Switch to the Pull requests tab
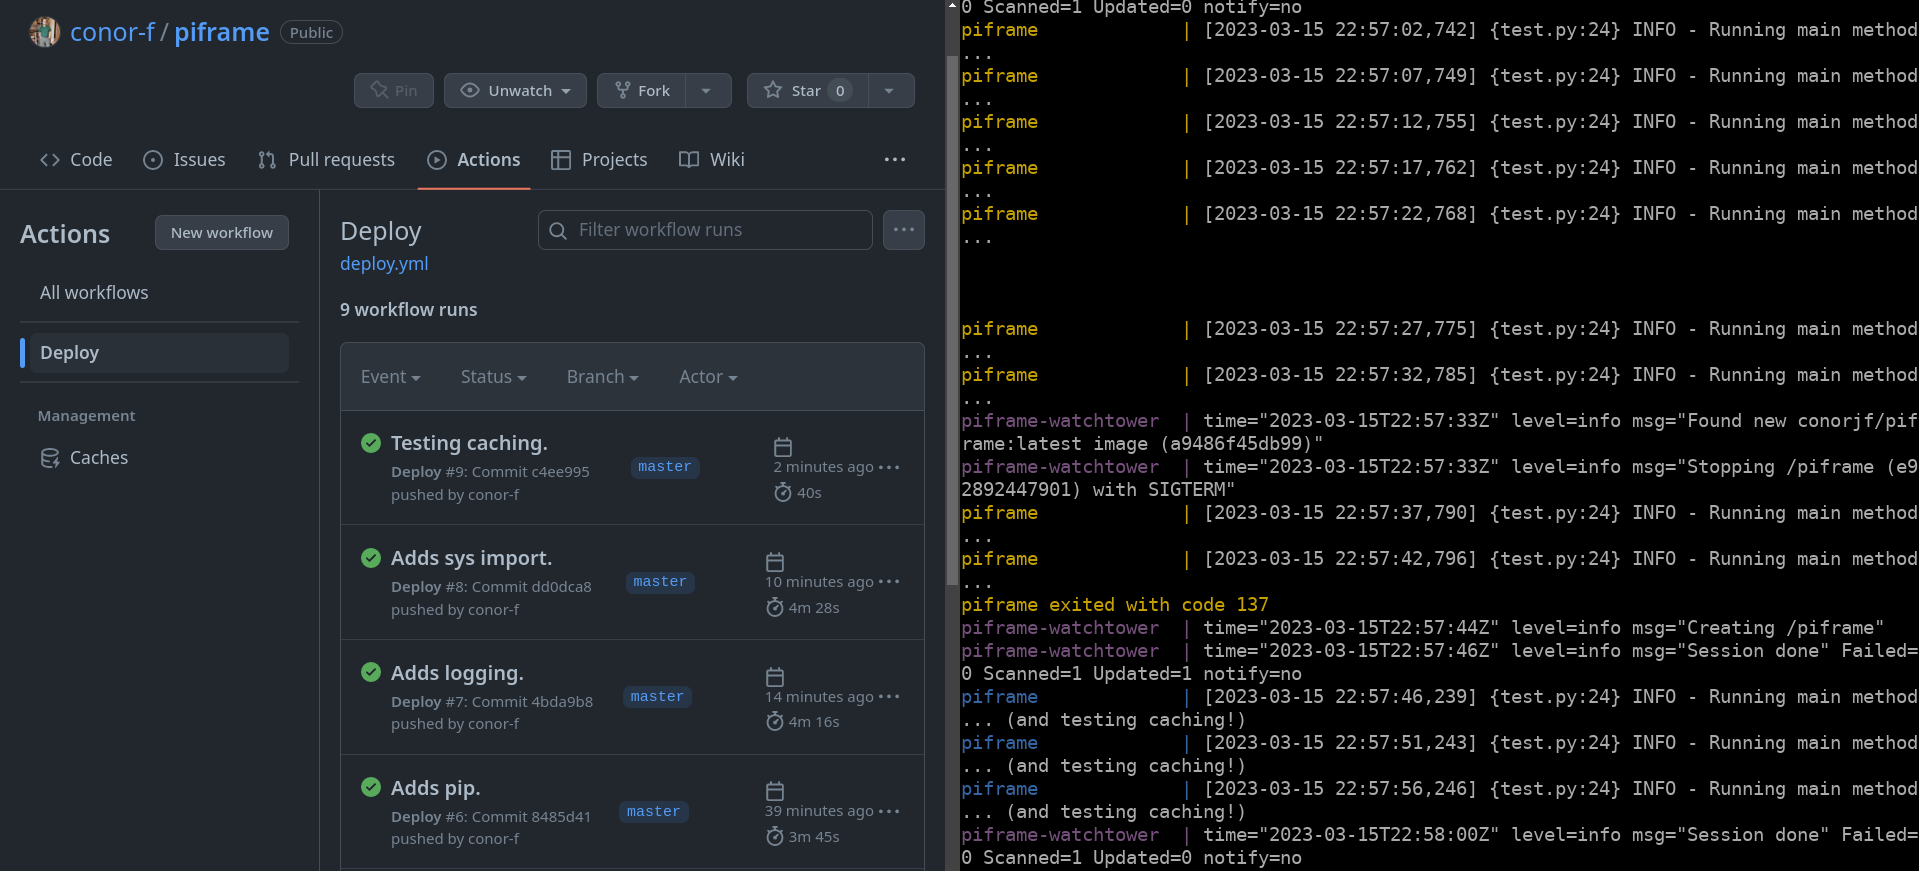 pos(326,160)
